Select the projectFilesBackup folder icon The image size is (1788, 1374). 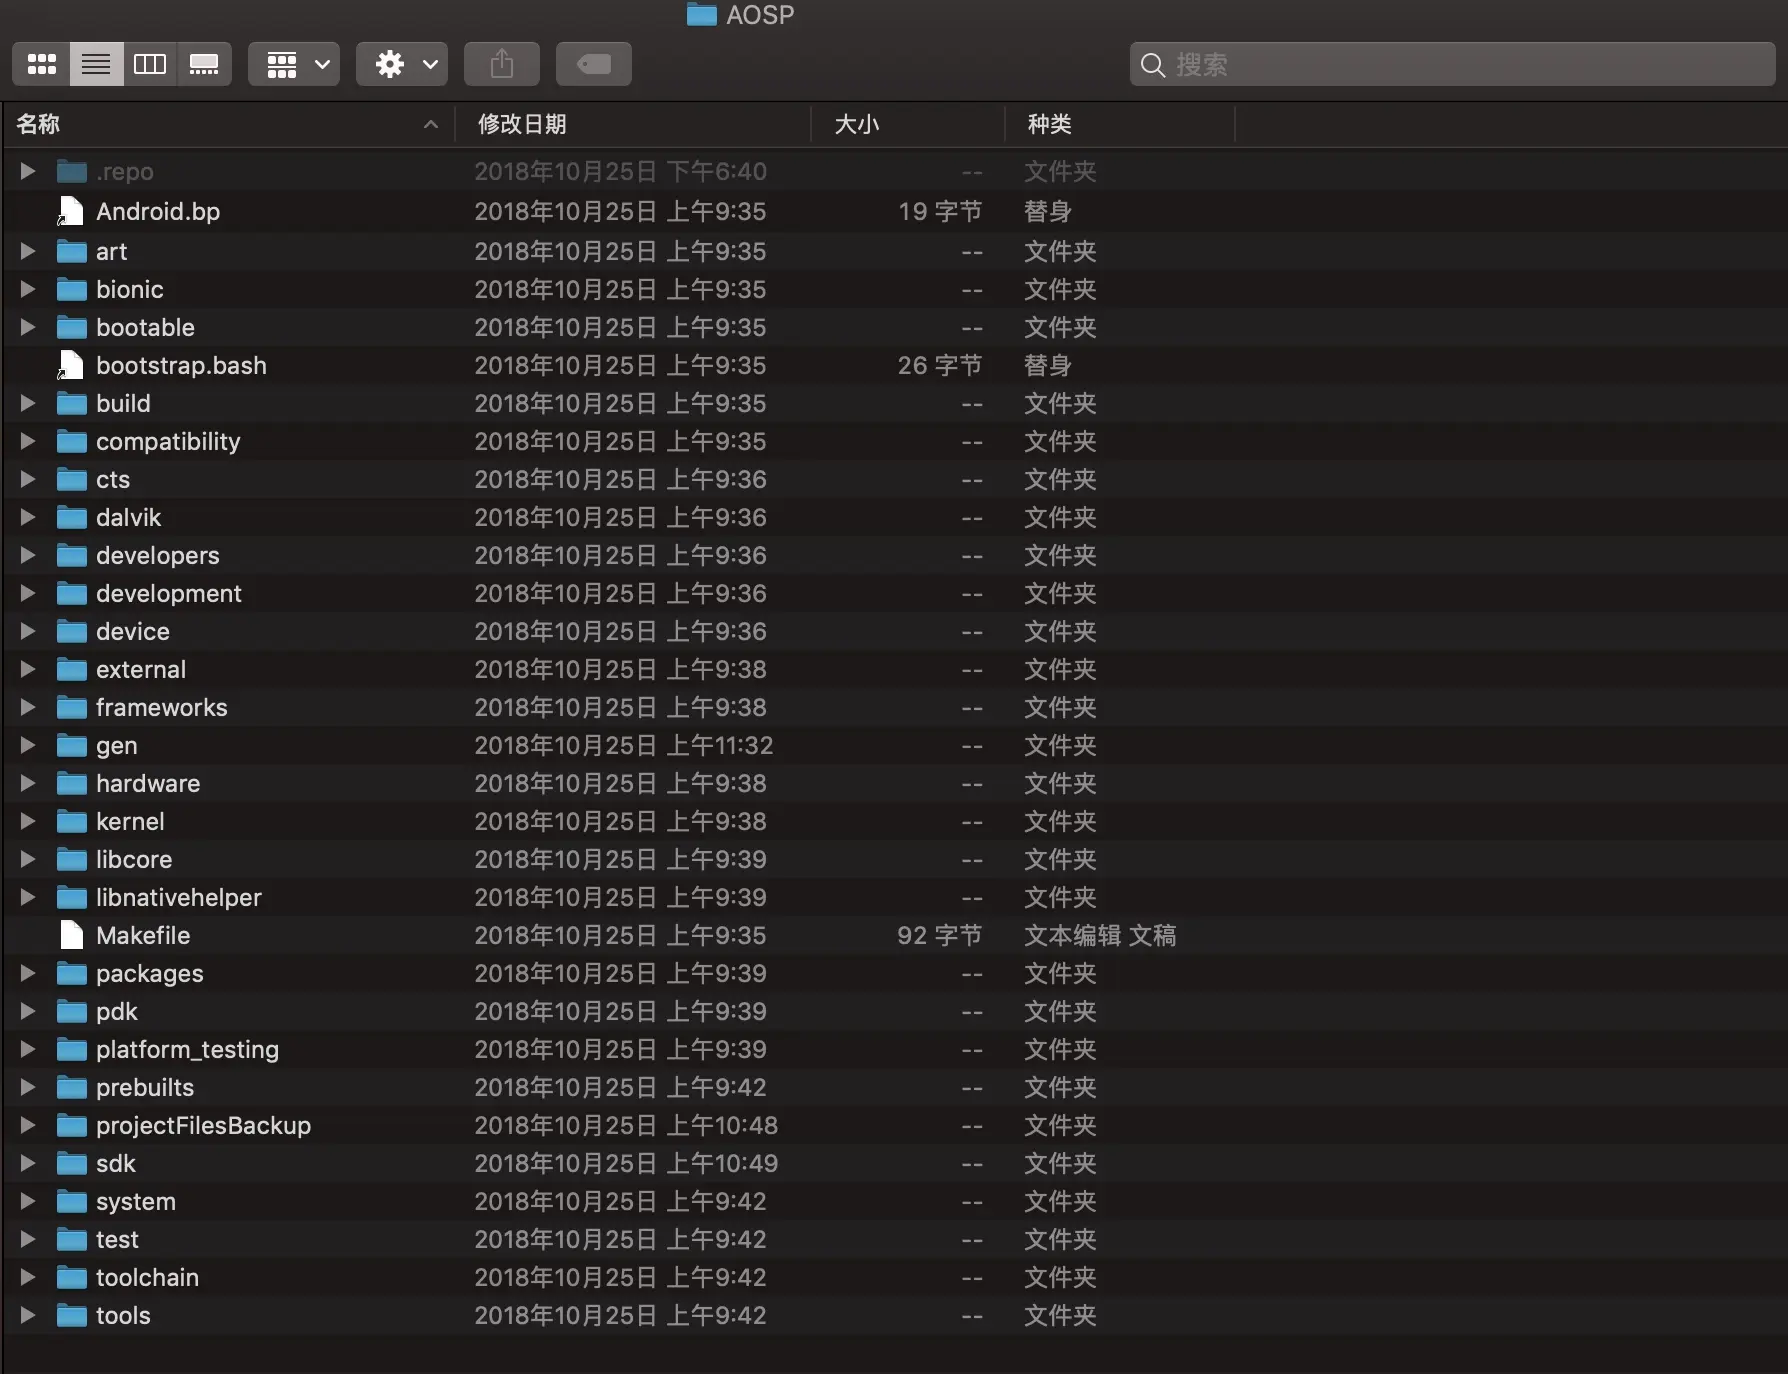[72, 1125]
